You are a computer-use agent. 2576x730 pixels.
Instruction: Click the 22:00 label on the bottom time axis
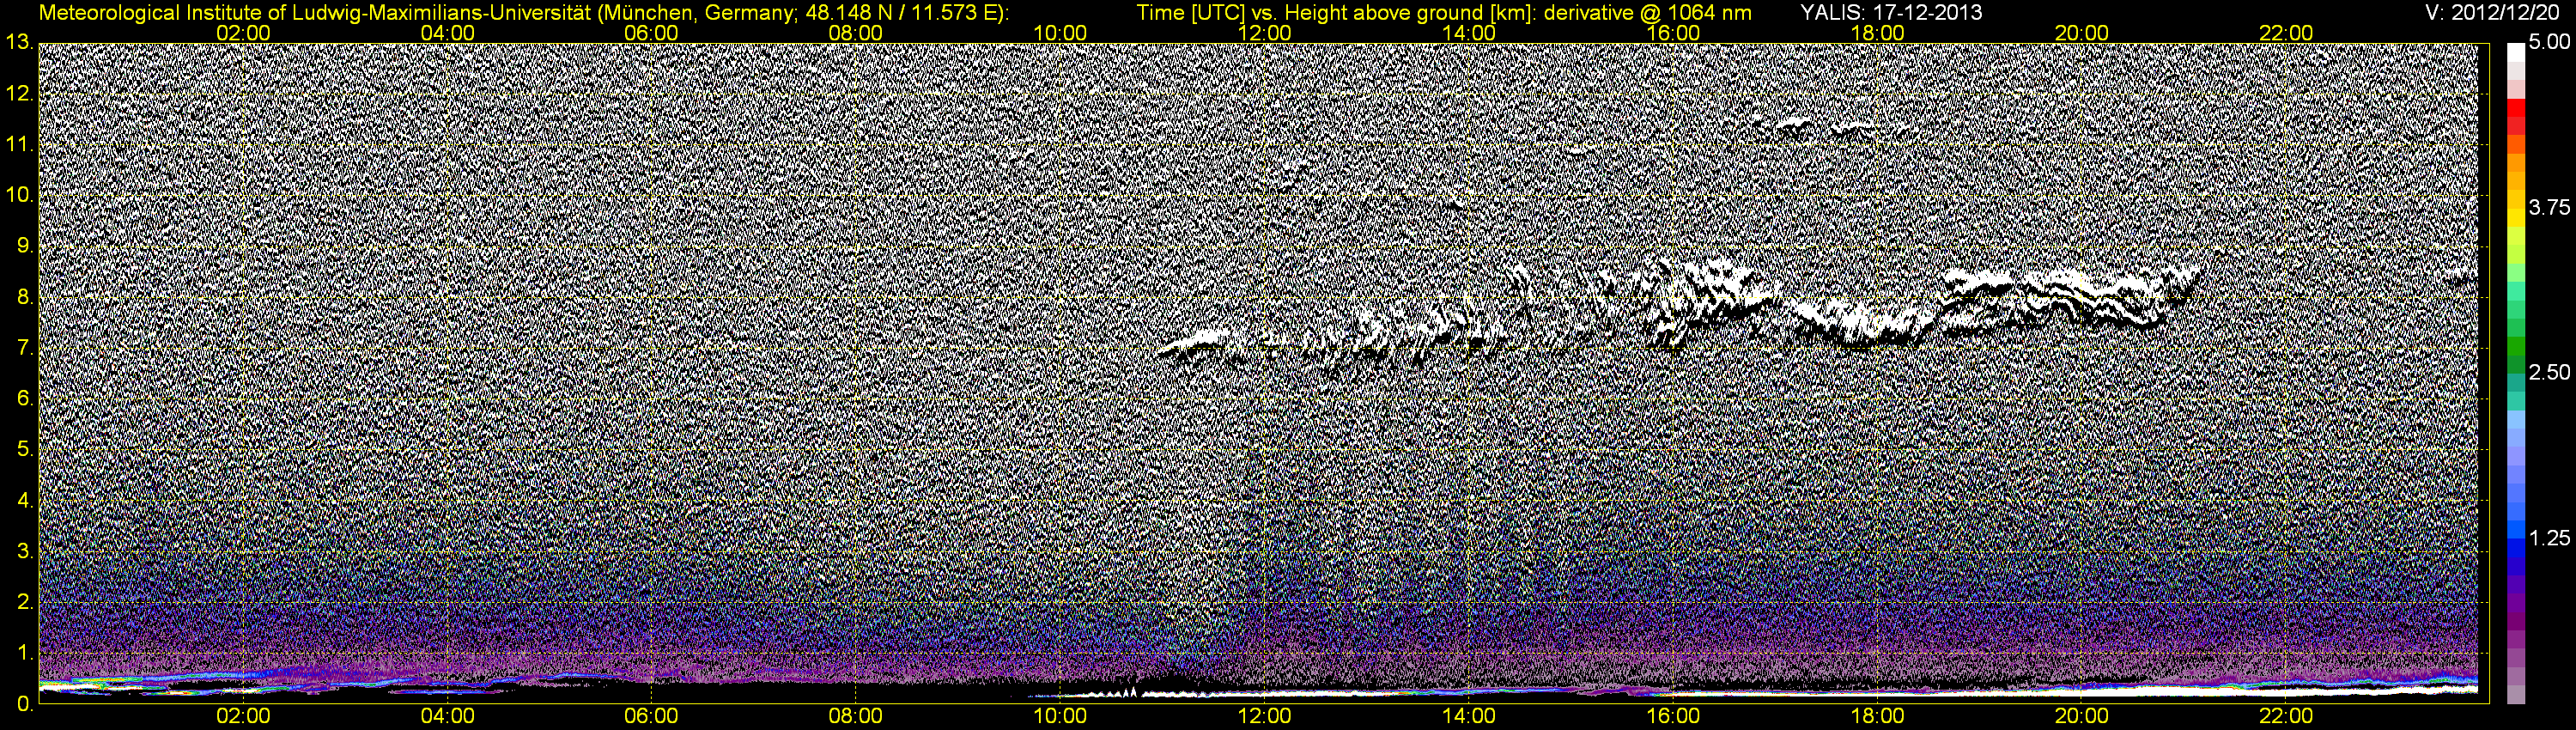pos(2286,717)
